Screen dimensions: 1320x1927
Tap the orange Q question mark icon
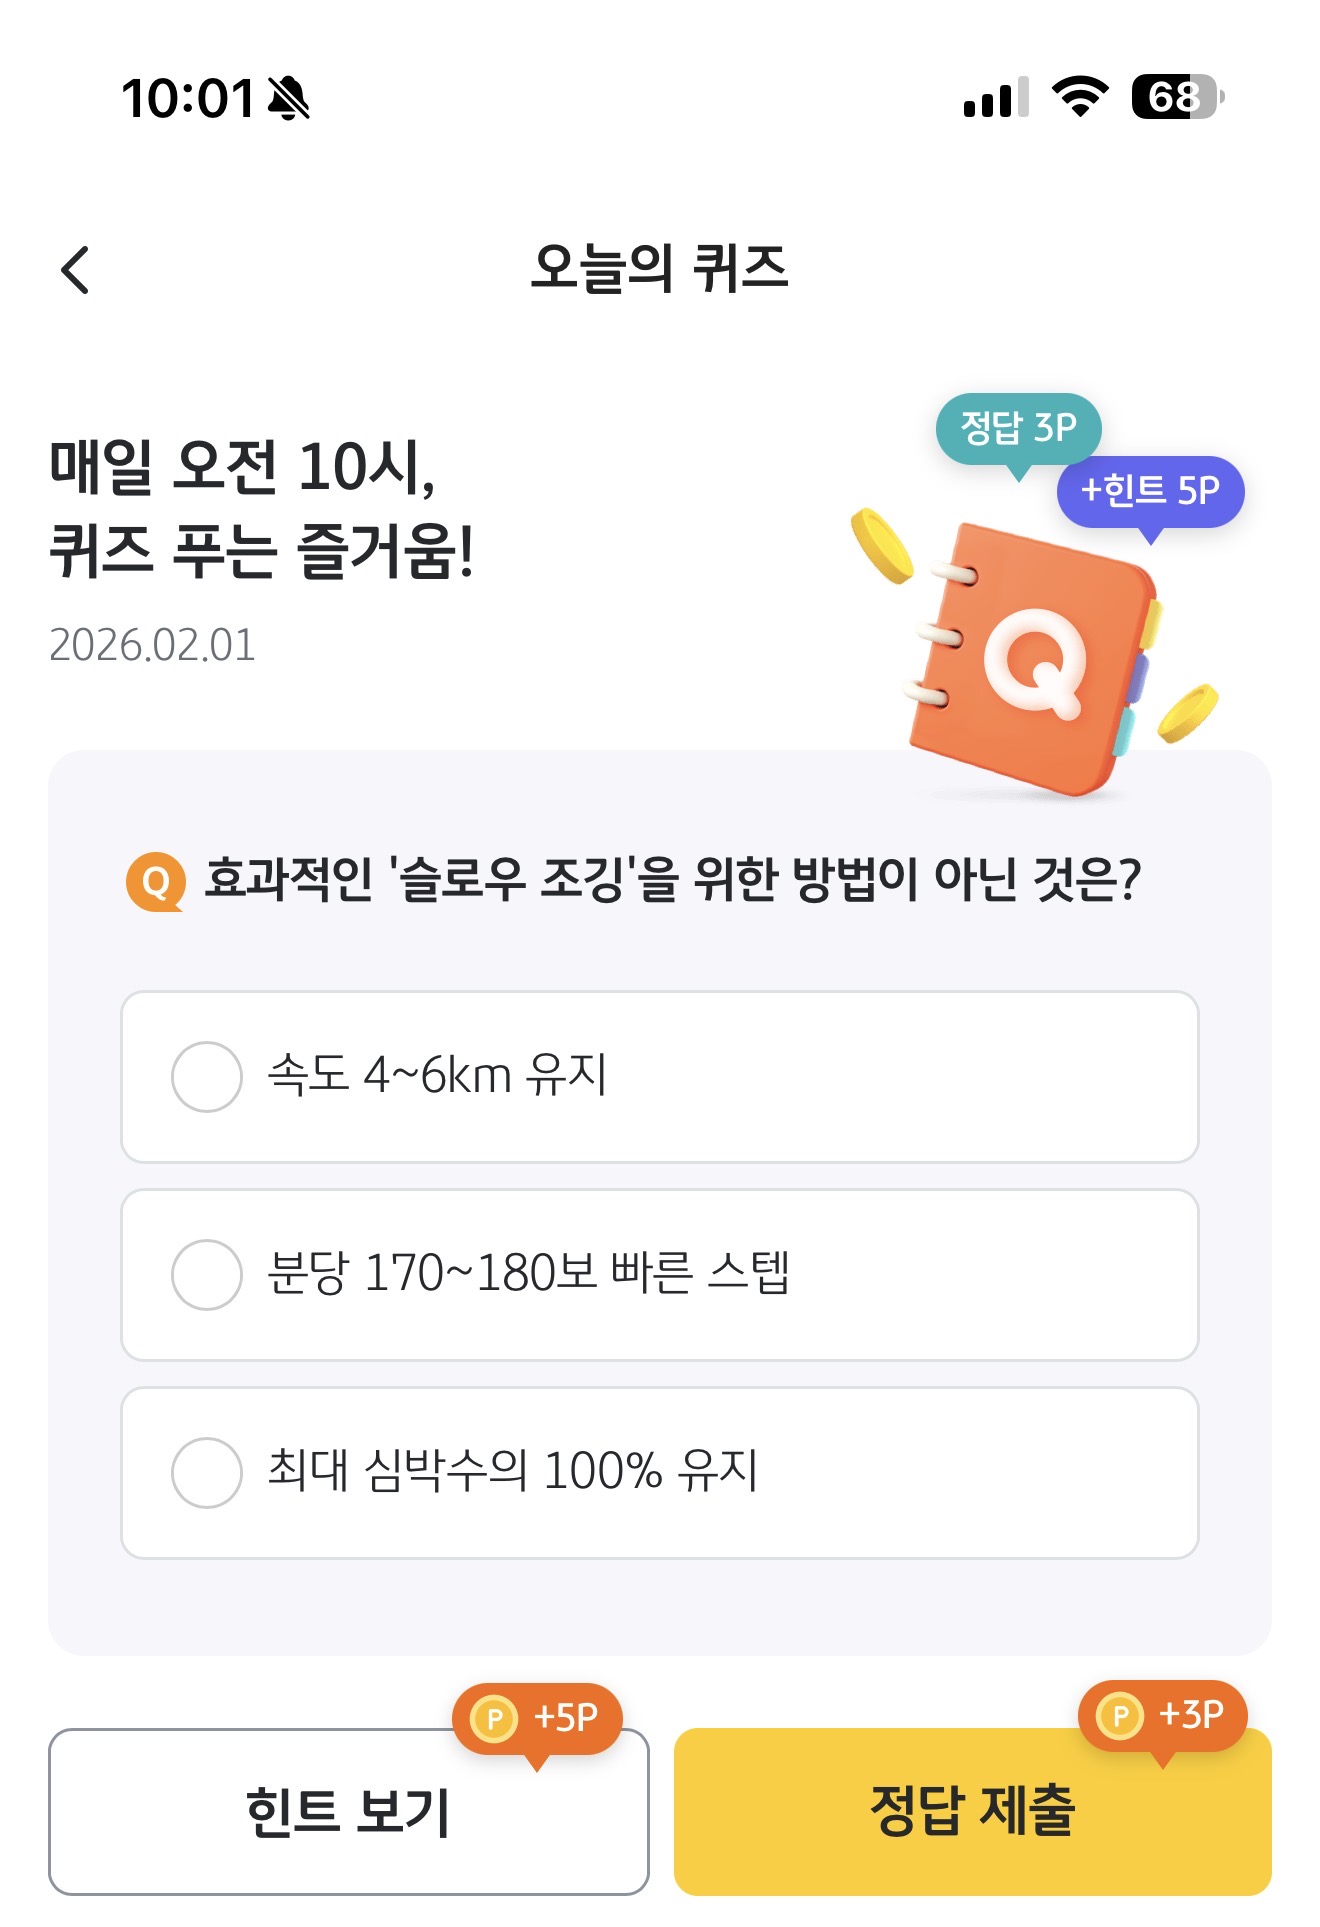(x=156, y=882)
